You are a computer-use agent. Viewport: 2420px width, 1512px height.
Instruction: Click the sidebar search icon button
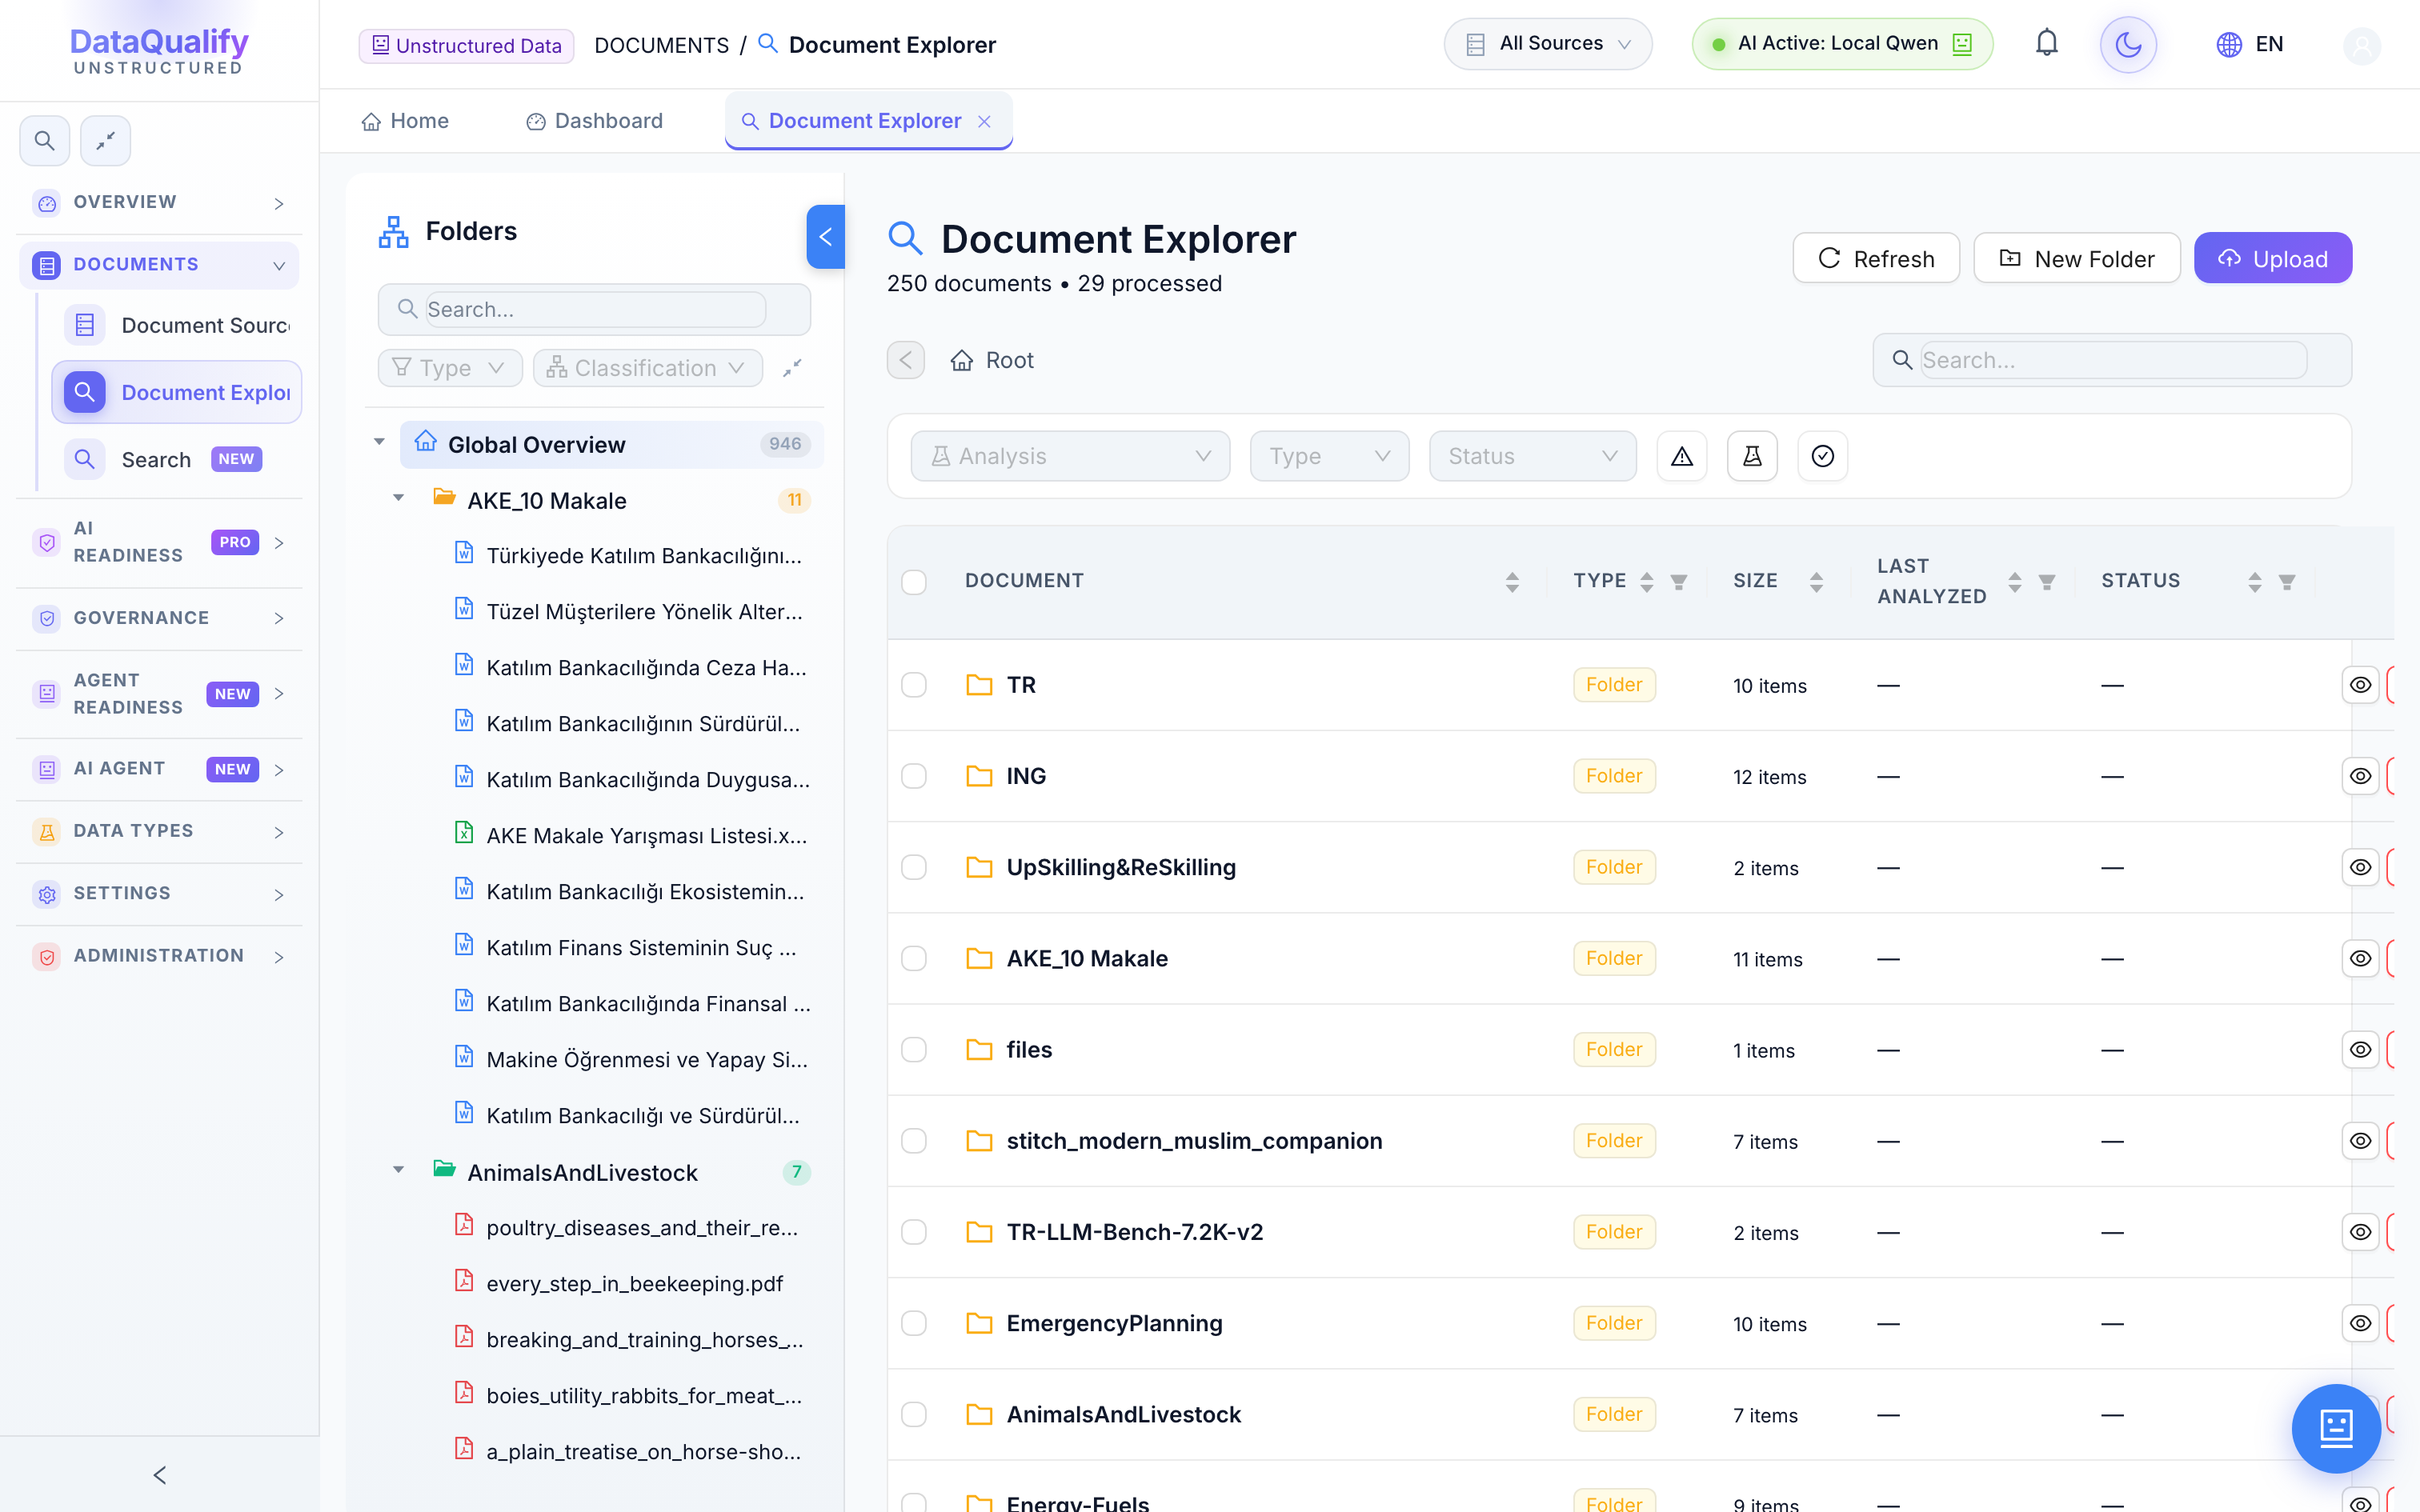tap(44, 141)
